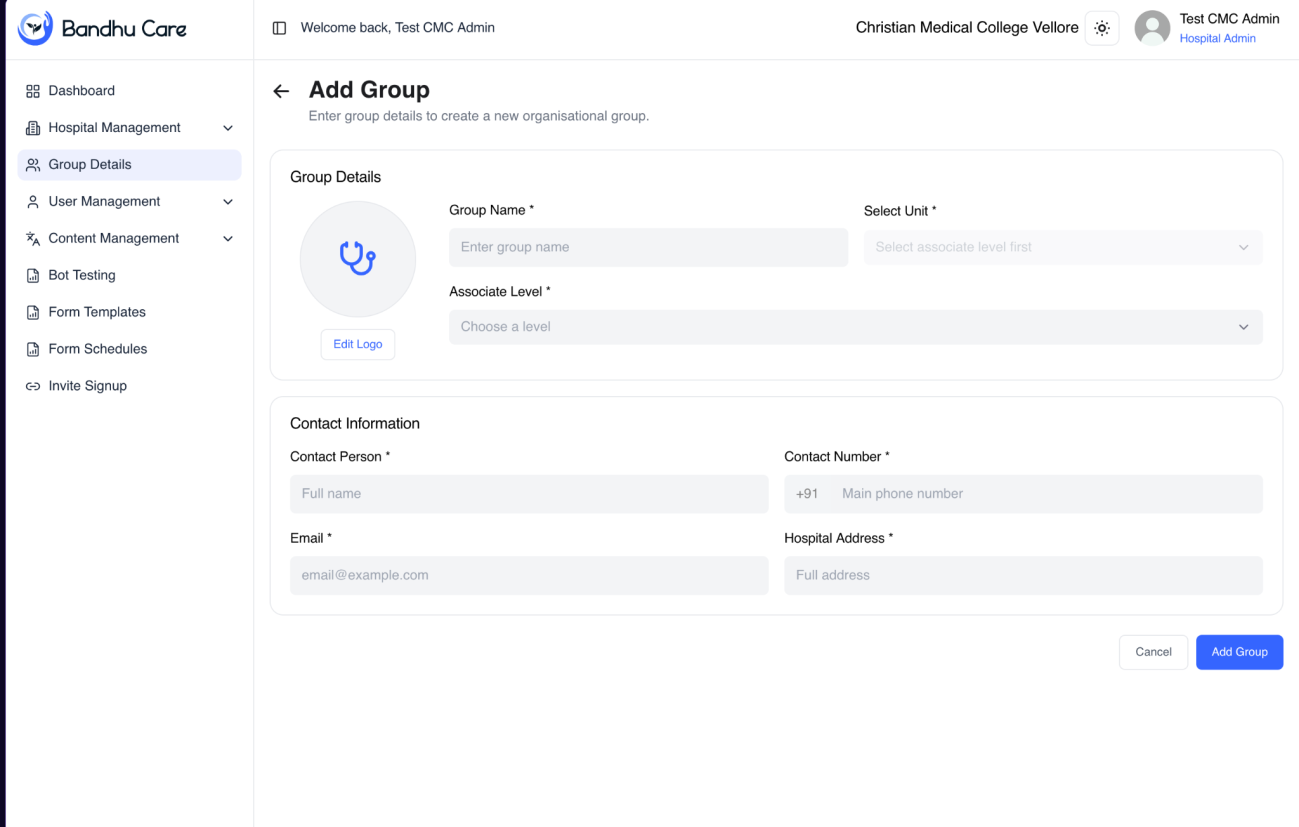Click the Bot Testing file icon
The width and height of the screenshot is (1299, 827).
point(33,276)
